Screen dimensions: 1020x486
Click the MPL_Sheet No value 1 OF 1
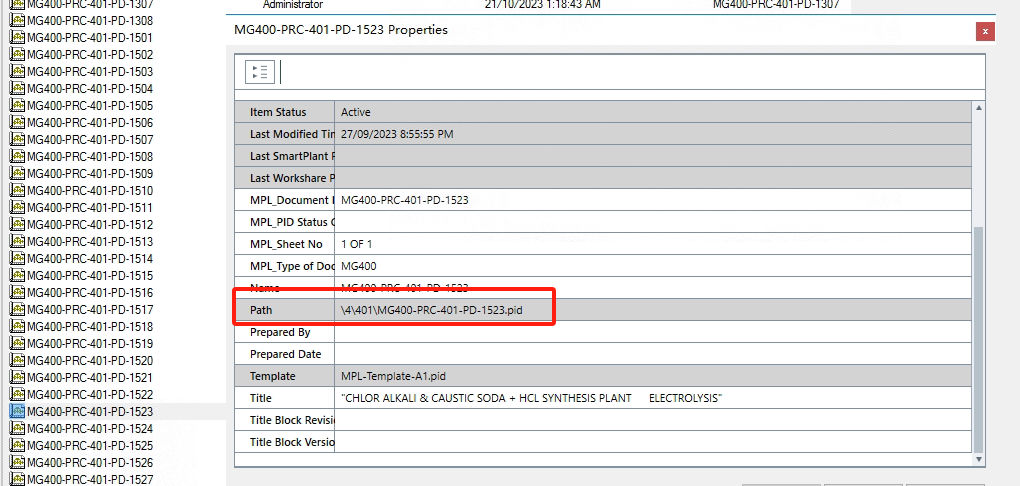point(356,244)
